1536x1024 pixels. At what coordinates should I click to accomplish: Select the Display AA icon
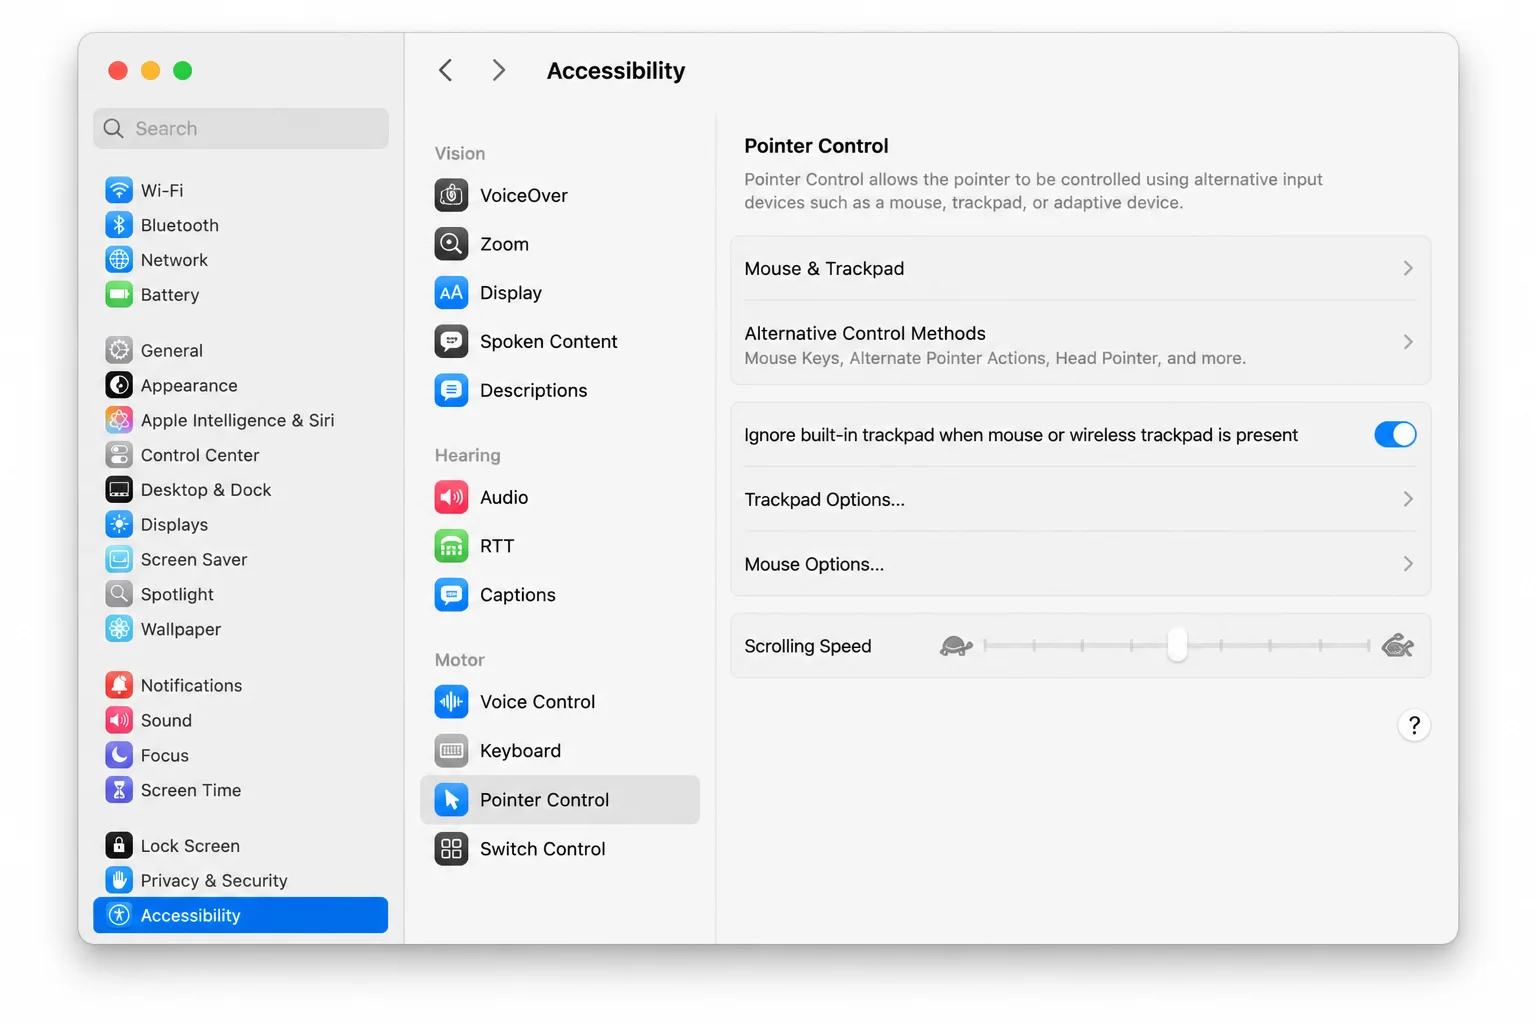point(451,293)
